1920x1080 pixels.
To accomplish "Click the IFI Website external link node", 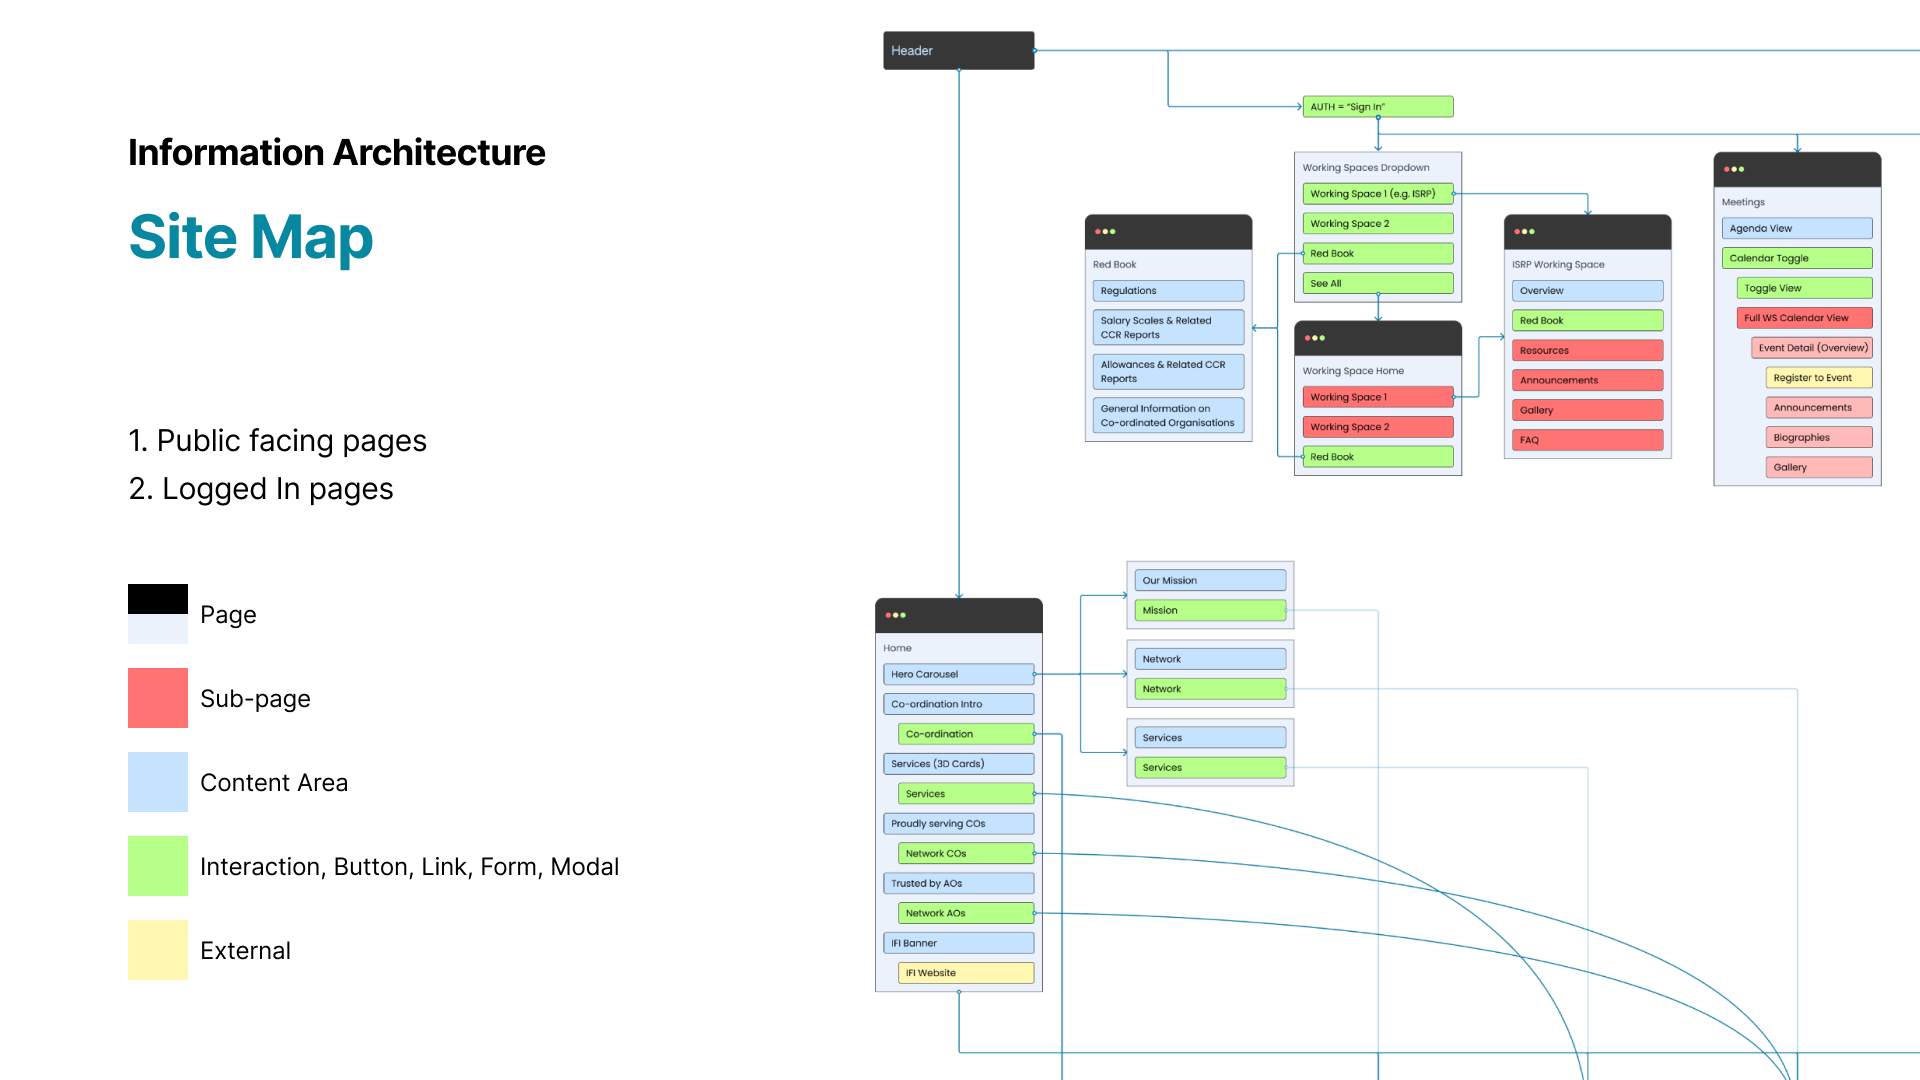I will tap(965, 973).
